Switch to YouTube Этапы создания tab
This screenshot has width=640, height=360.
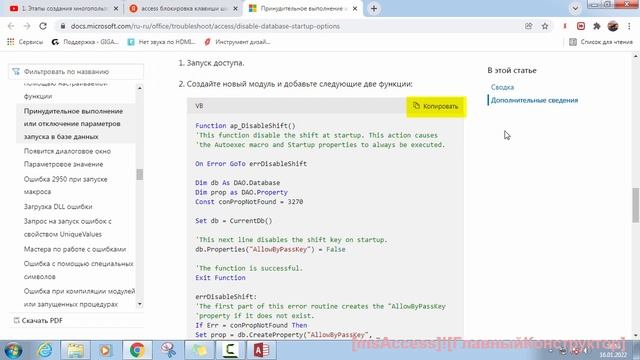[63, 9]
